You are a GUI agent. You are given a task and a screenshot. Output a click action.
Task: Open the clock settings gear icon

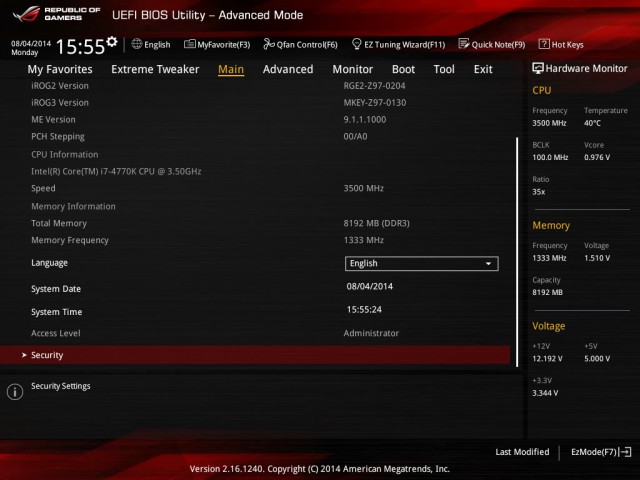[x=112, y=42]
